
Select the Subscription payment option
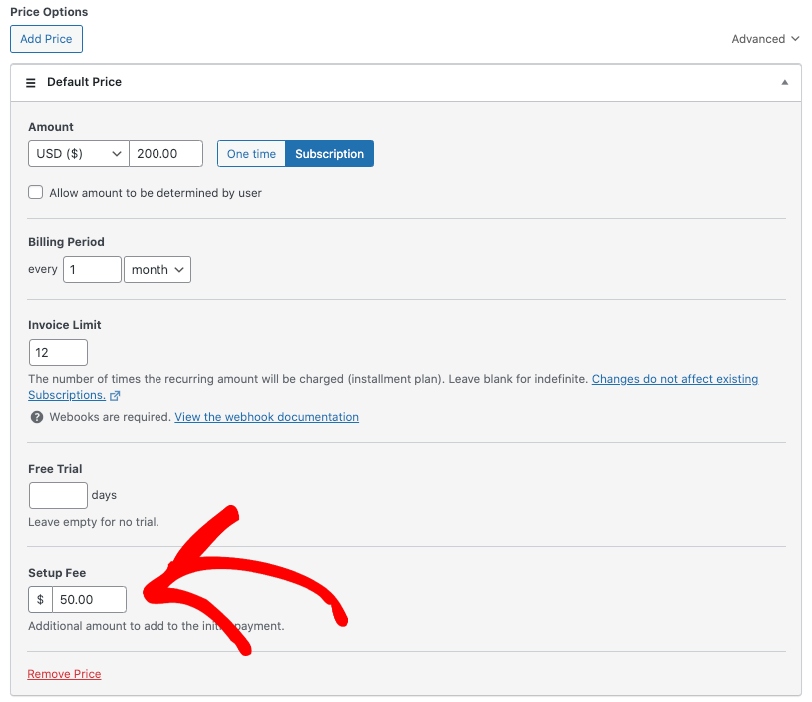[x=329, y=154]
